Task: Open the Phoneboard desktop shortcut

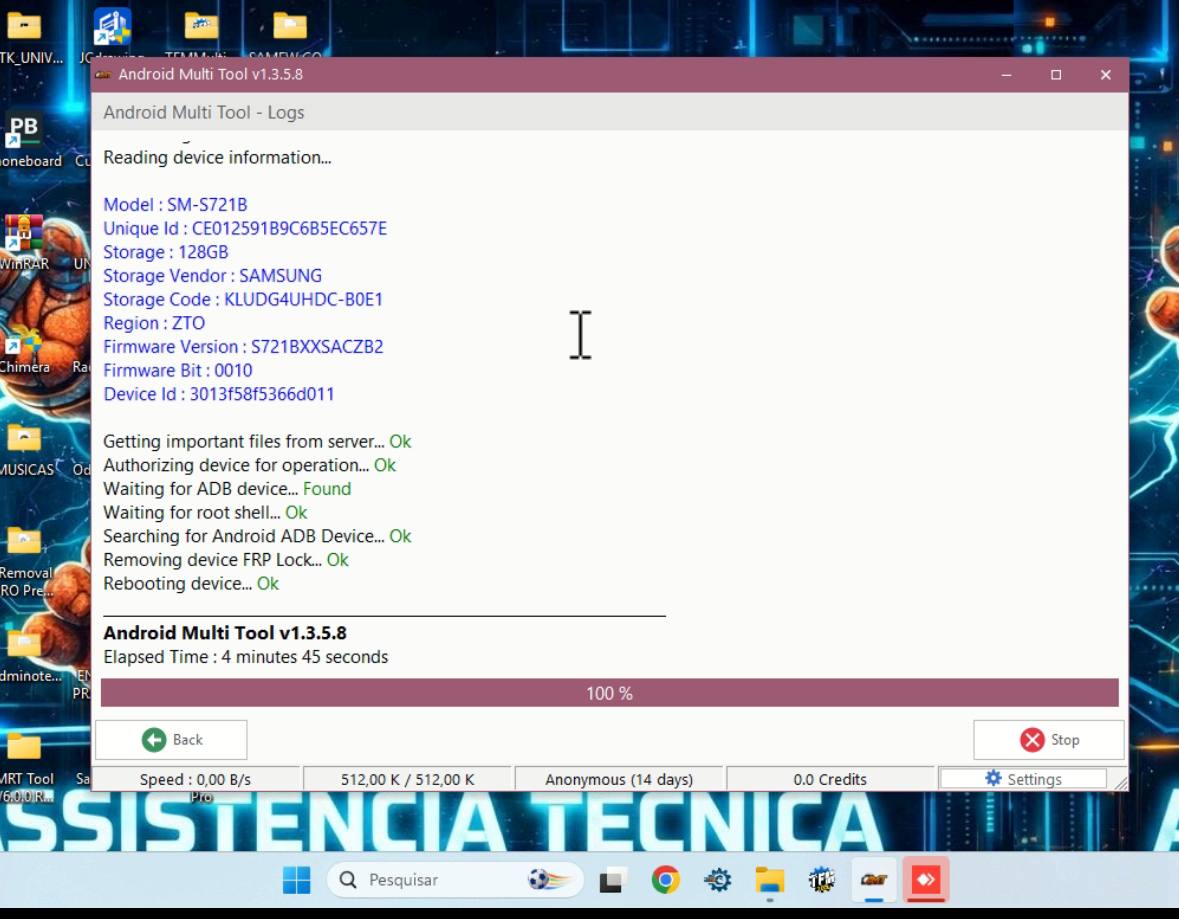Action: click(x=29, y=141)
